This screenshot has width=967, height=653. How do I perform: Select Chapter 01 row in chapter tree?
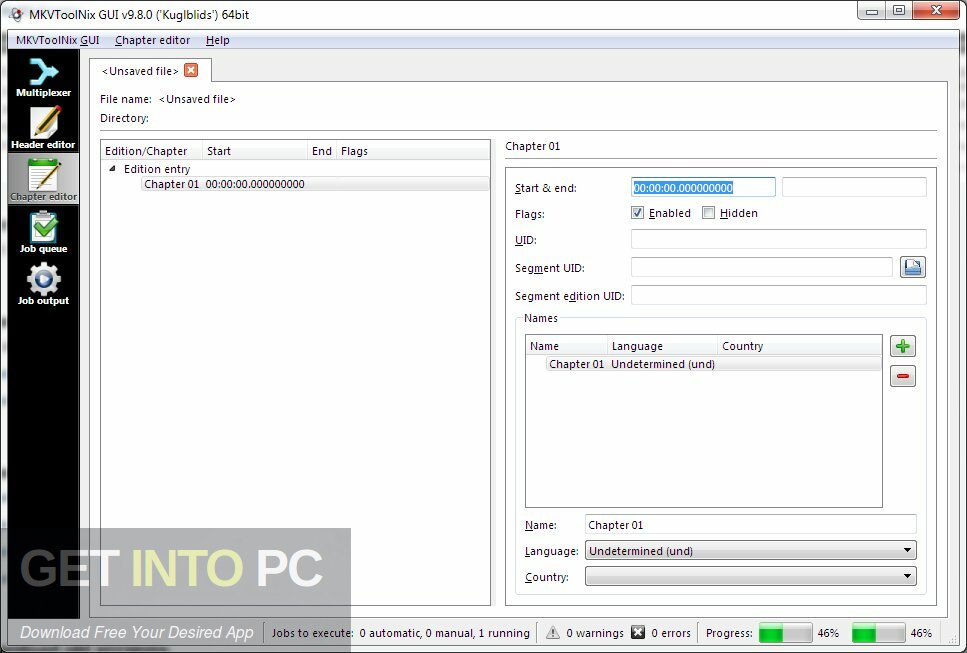(x=315, y=184)
